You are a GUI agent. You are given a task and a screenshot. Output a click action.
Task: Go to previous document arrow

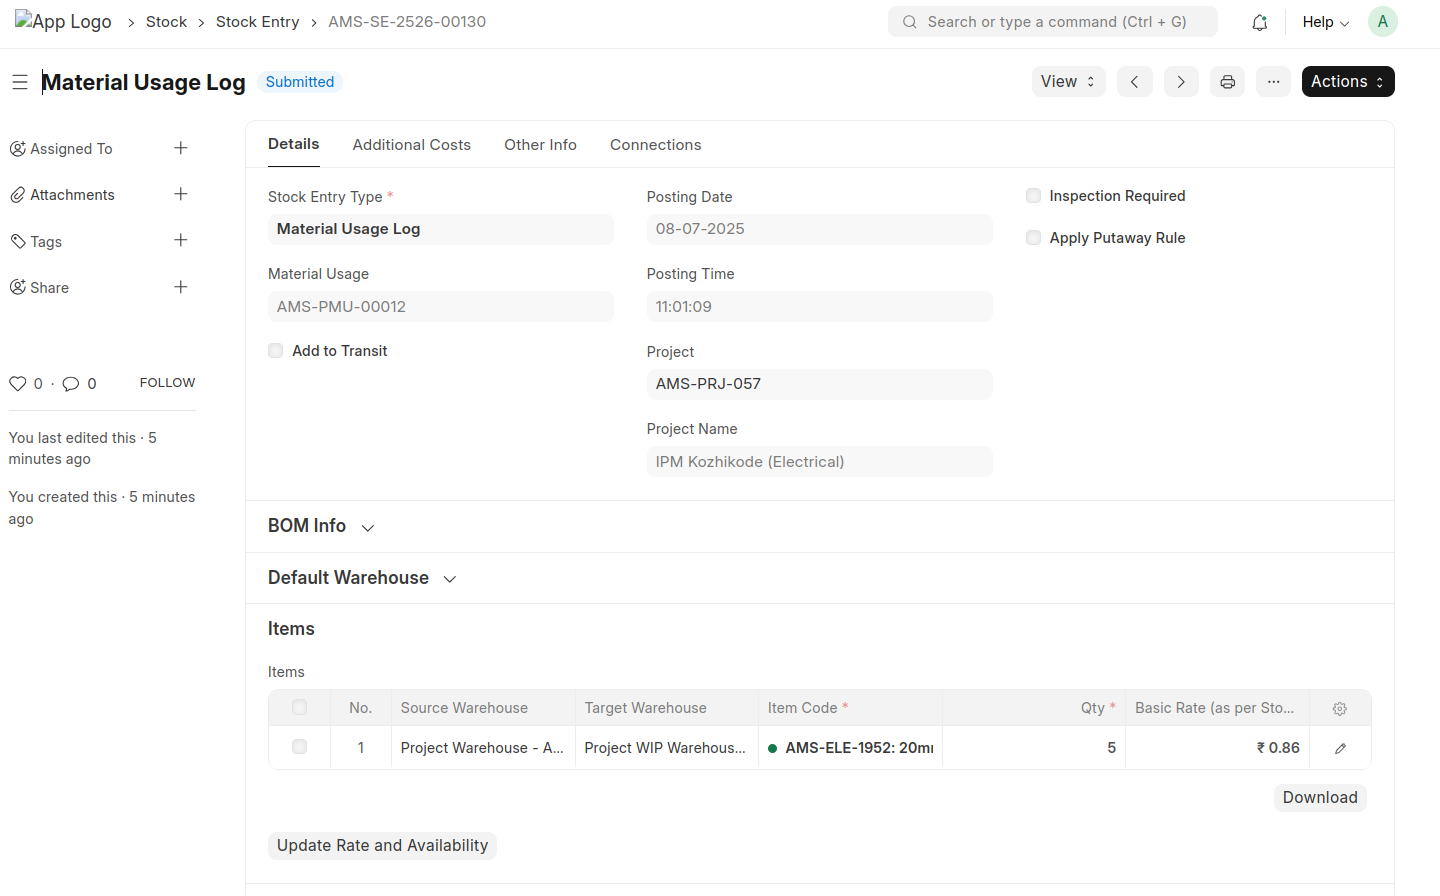1134,82
